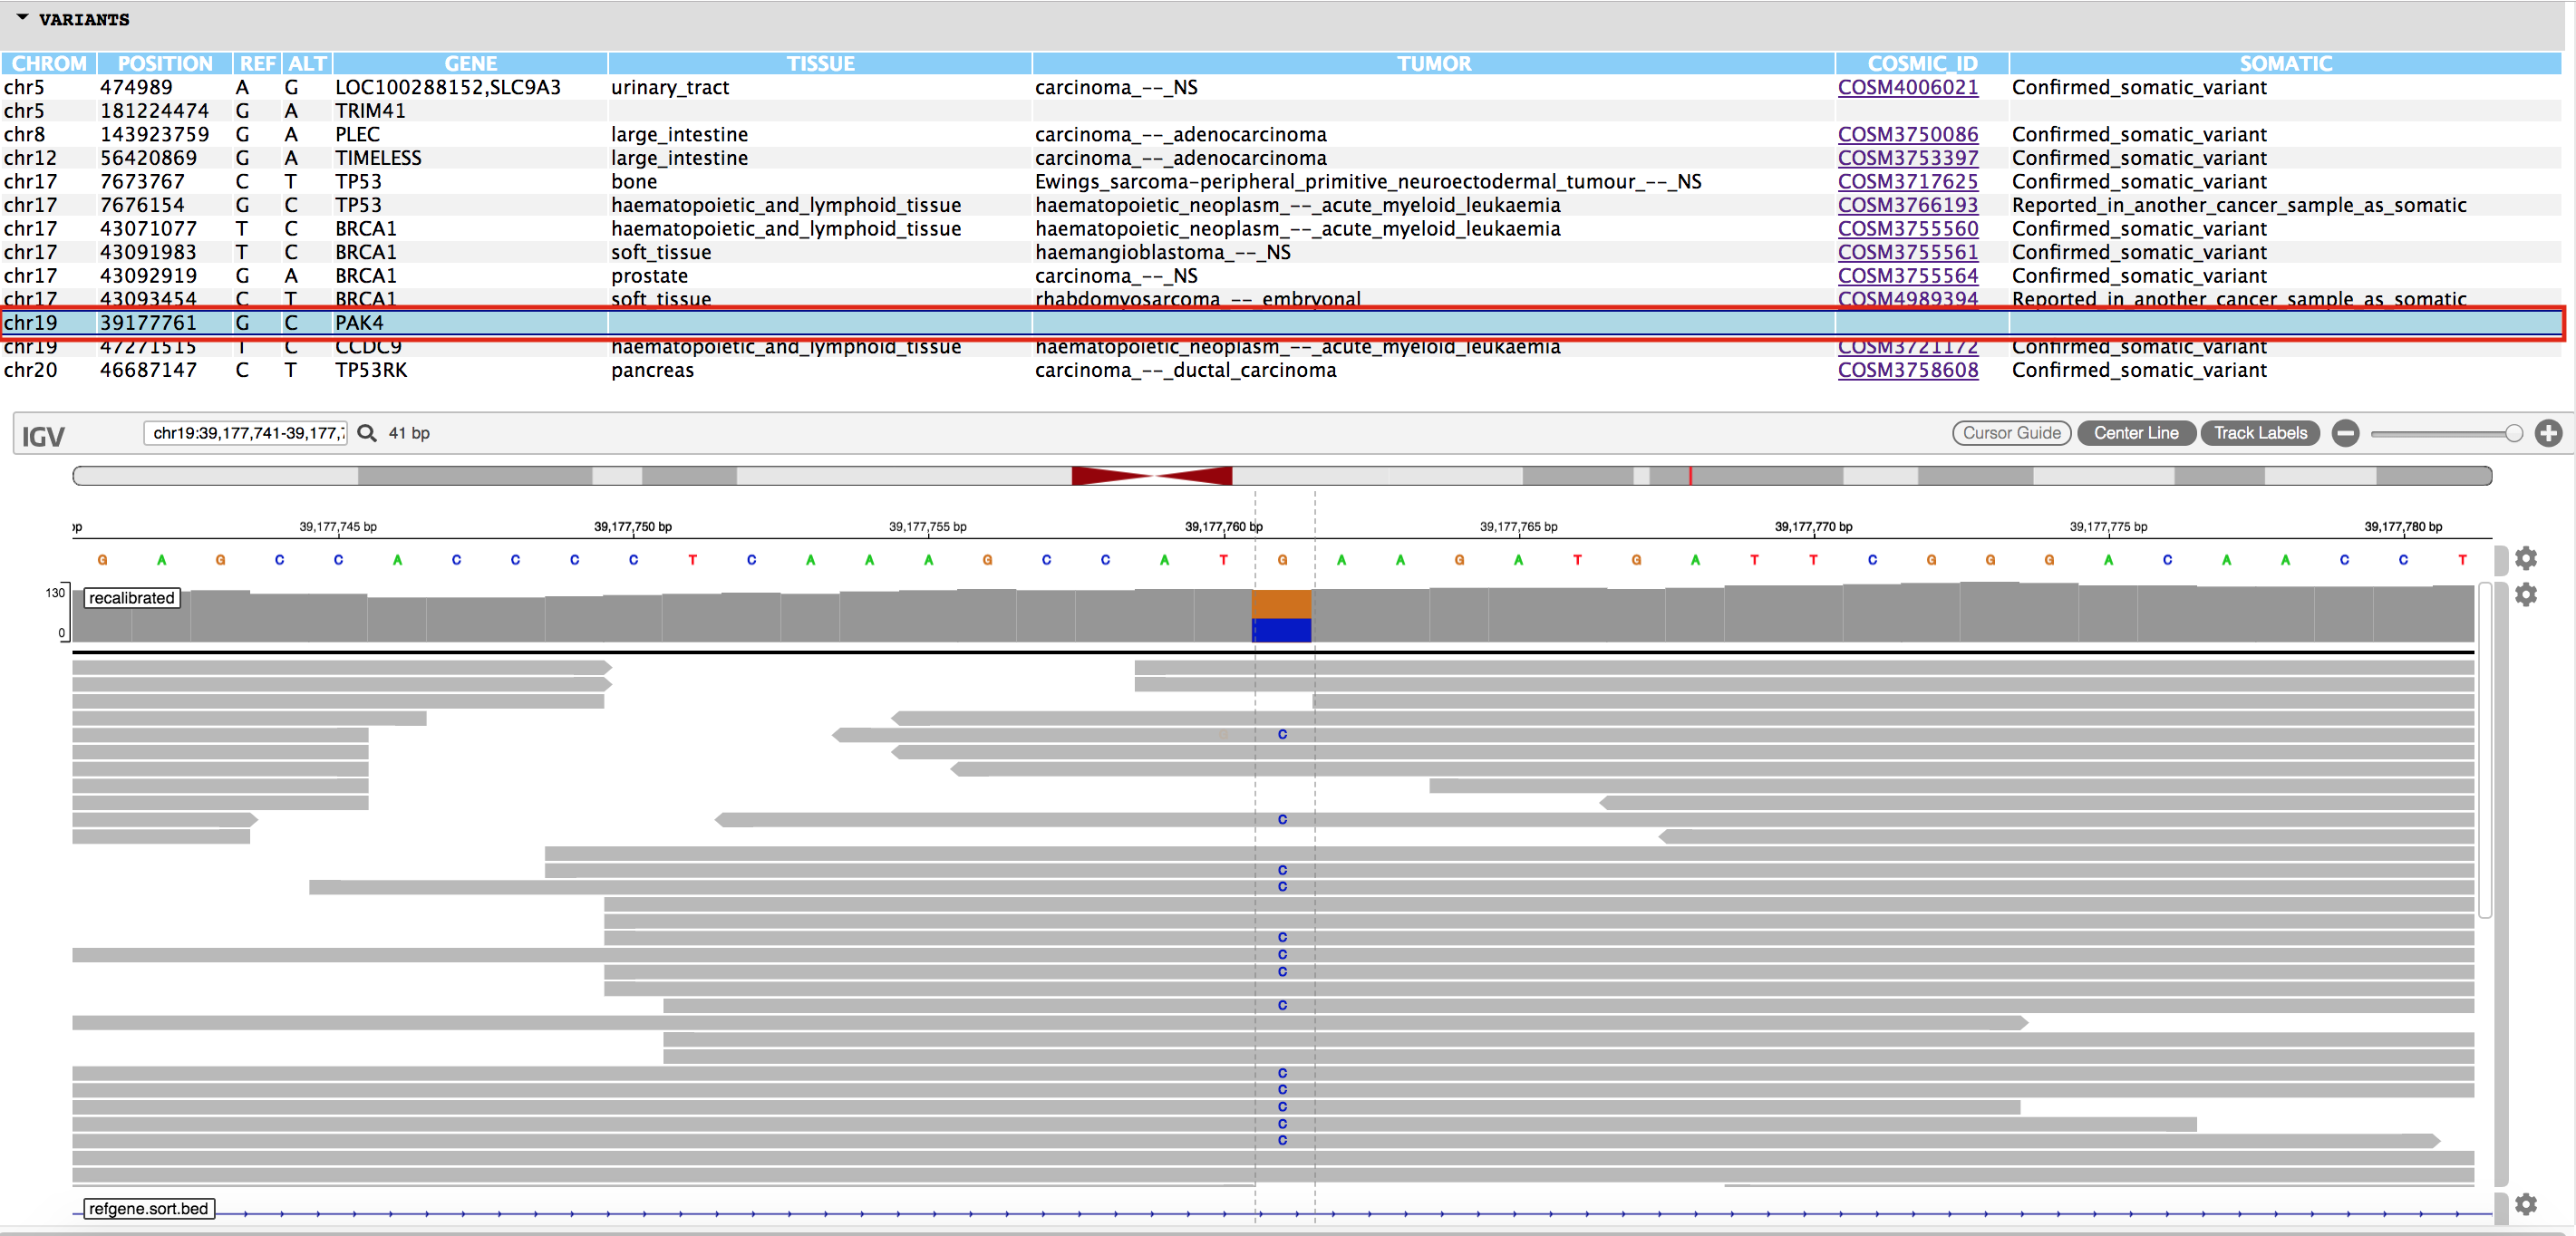The width and height of the screenshot is (2576, 1236).
Task: Open gear settings for refgene.sort.bed track
Action: point(2525,1204)
